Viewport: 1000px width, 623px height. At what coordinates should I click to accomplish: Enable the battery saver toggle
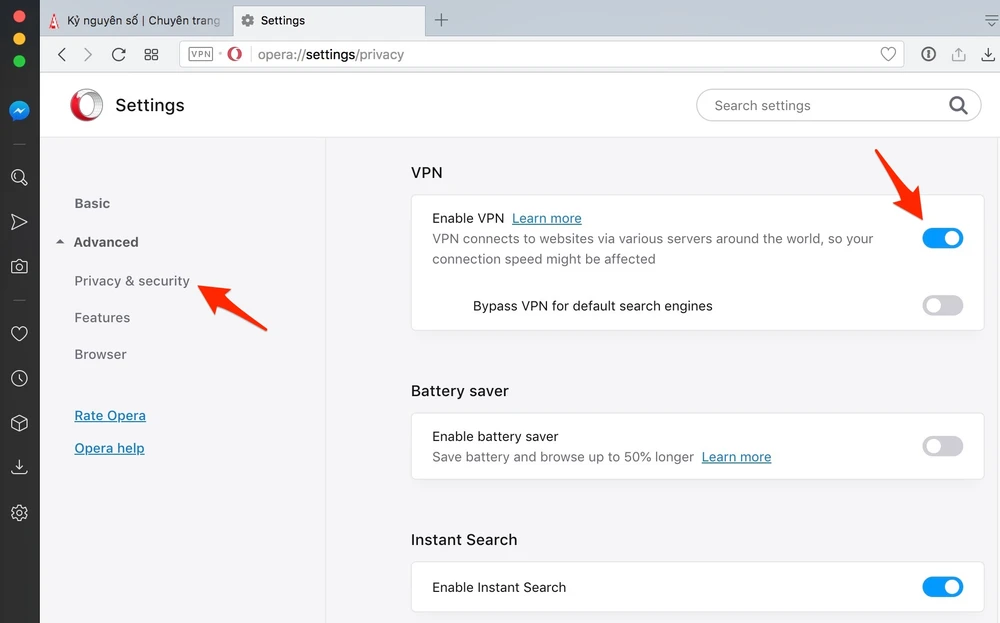tap(942, 446)
